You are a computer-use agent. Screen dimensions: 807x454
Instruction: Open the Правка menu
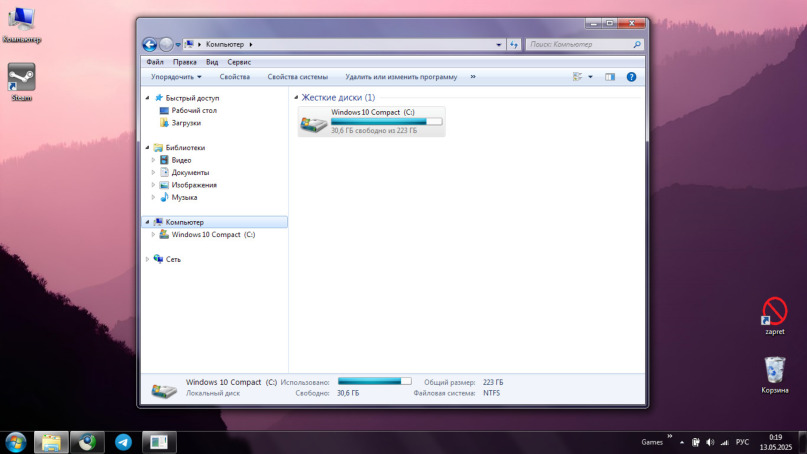click(184, 62)
